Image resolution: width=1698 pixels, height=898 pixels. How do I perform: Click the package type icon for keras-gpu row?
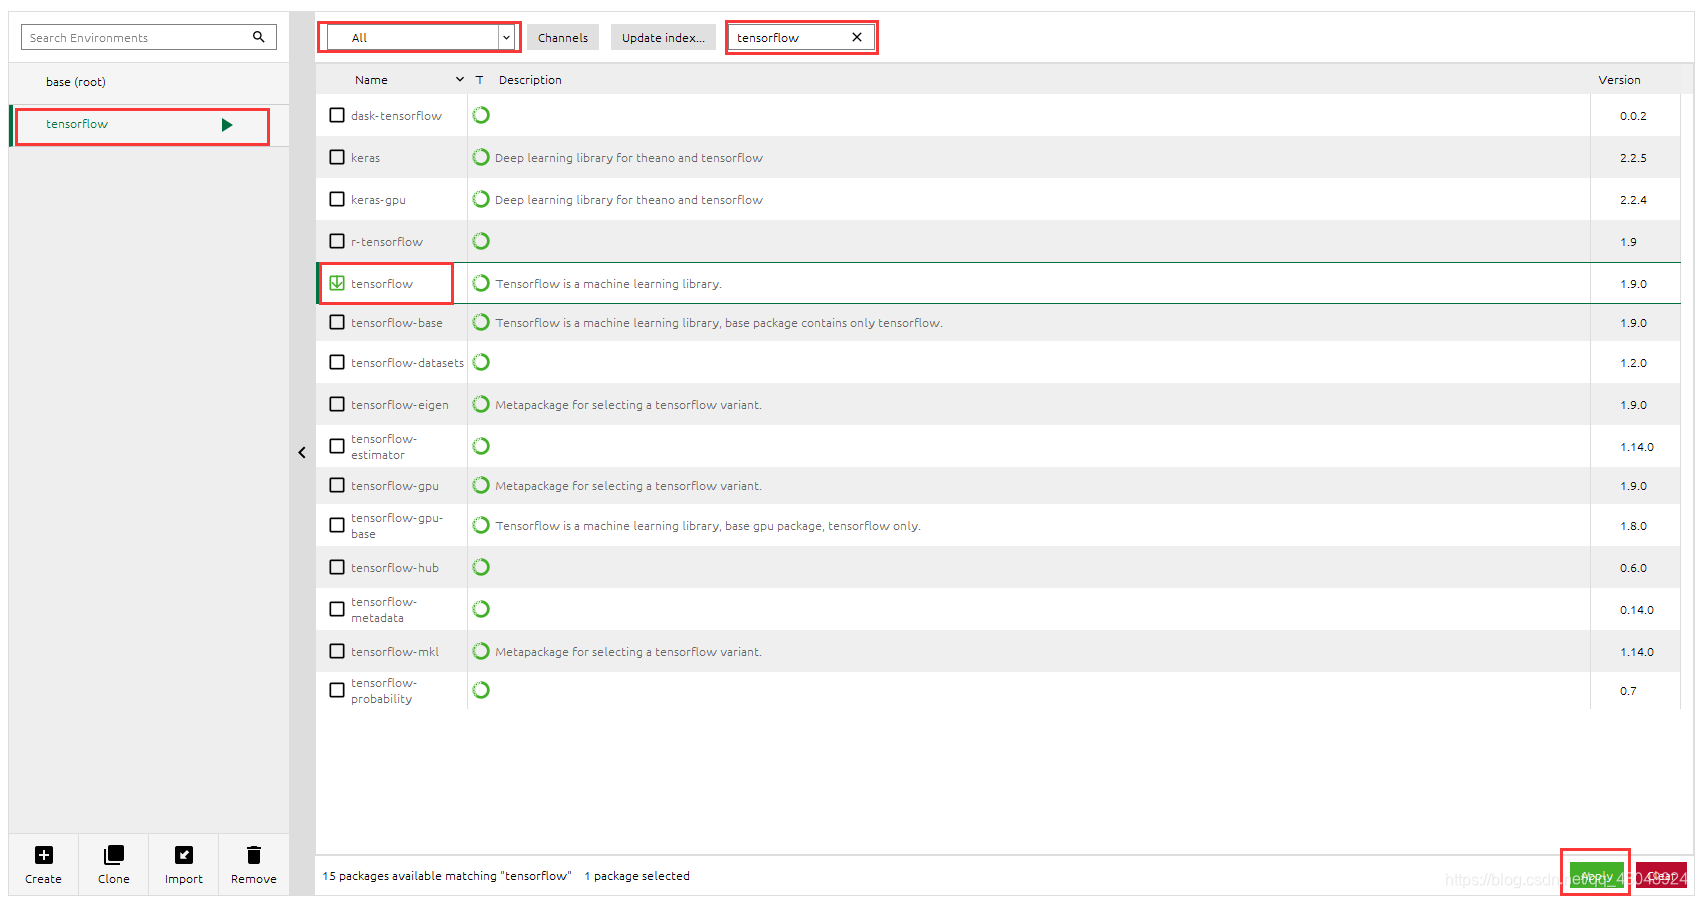click(x=481, y=199)
